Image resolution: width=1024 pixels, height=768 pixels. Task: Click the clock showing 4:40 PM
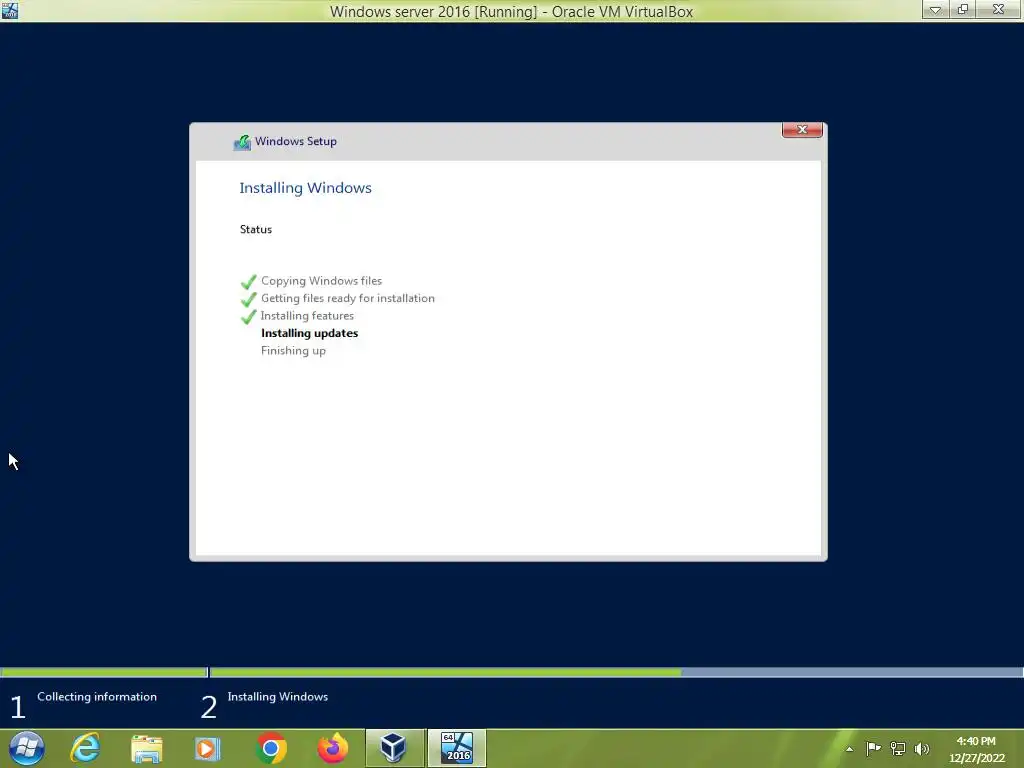click(976, 741)
